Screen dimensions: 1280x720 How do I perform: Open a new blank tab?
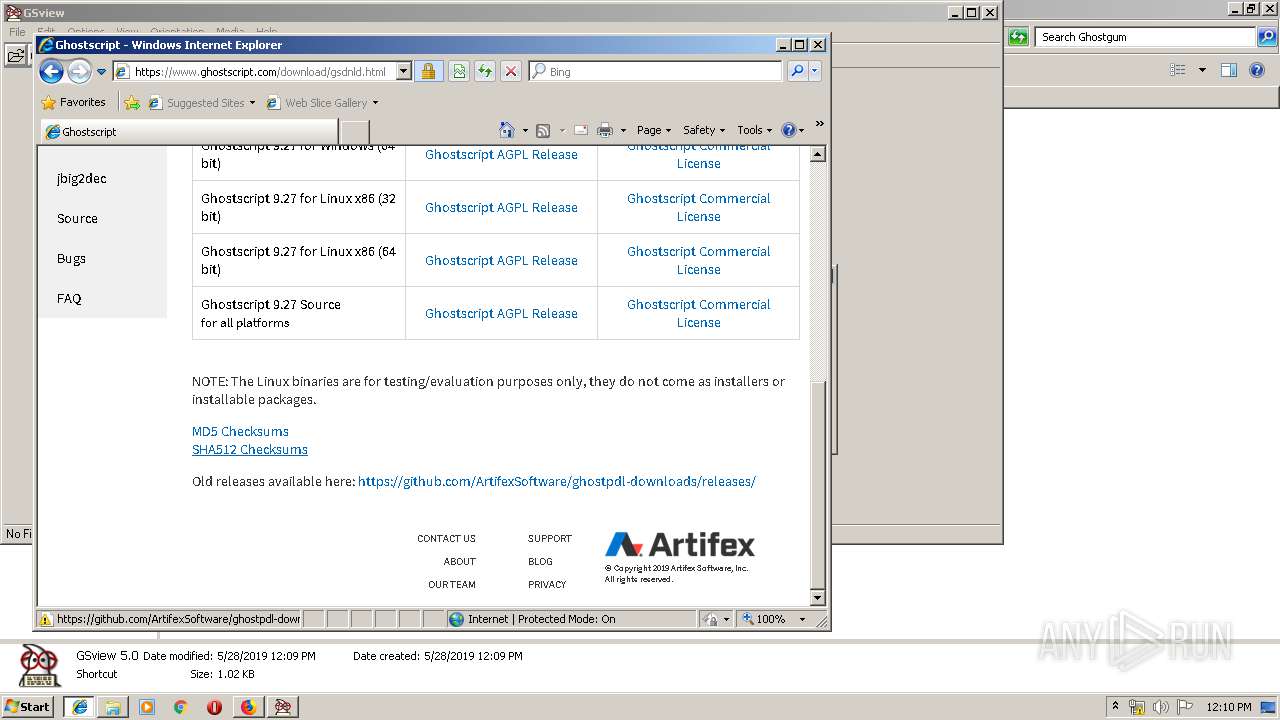[355, 131]
